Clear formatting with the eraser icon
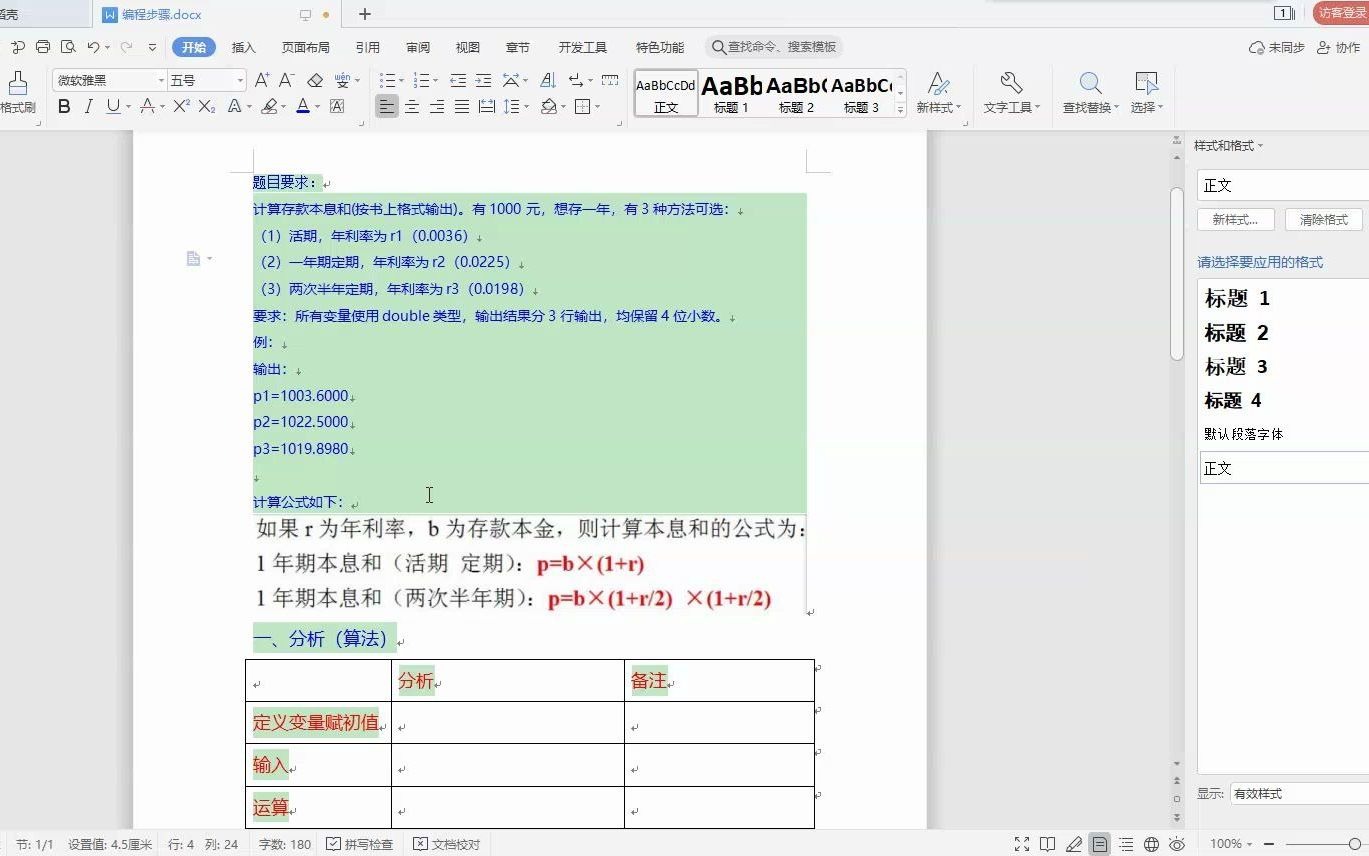Viewport: 1369px width, 856px height. point(315,80)
